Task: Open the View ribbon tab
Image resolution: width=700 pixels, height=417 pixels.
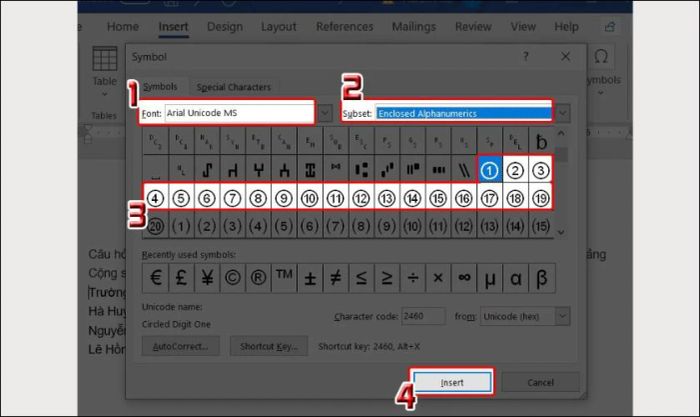Action: 523,27
